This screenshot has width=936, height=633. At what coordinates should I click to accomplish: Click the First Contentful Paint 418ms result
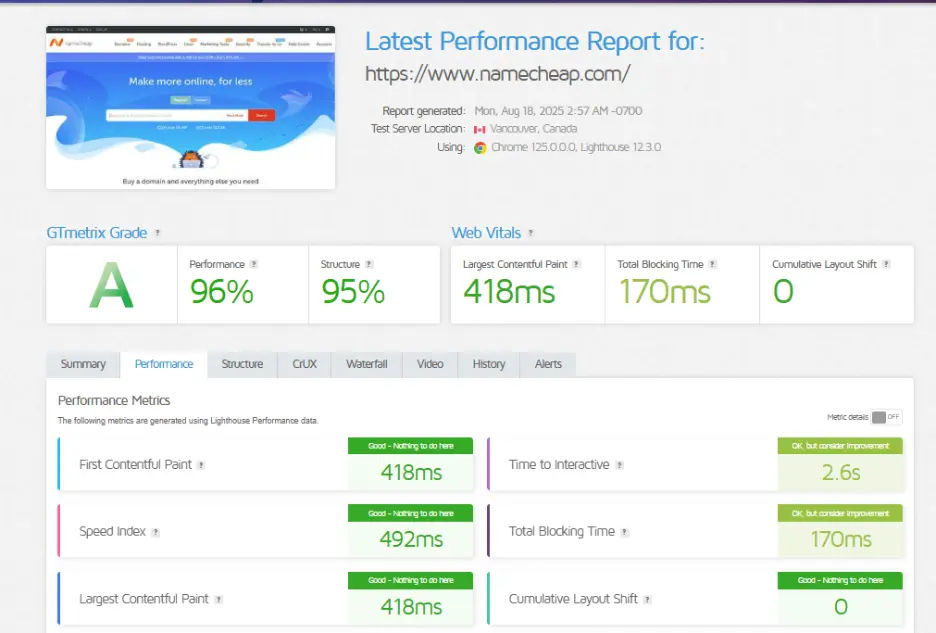[x=411, y=473]
